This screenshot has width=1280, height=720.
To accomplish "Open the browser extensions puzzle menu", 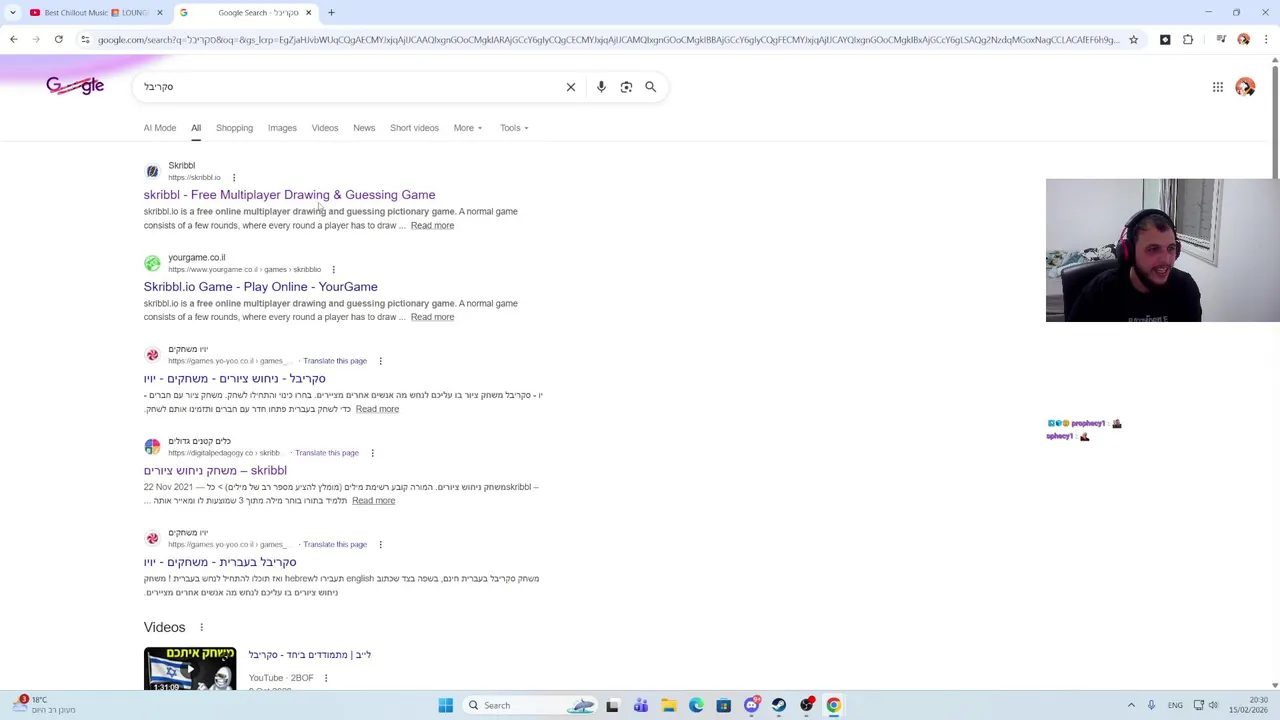I will click(1188, 39).
